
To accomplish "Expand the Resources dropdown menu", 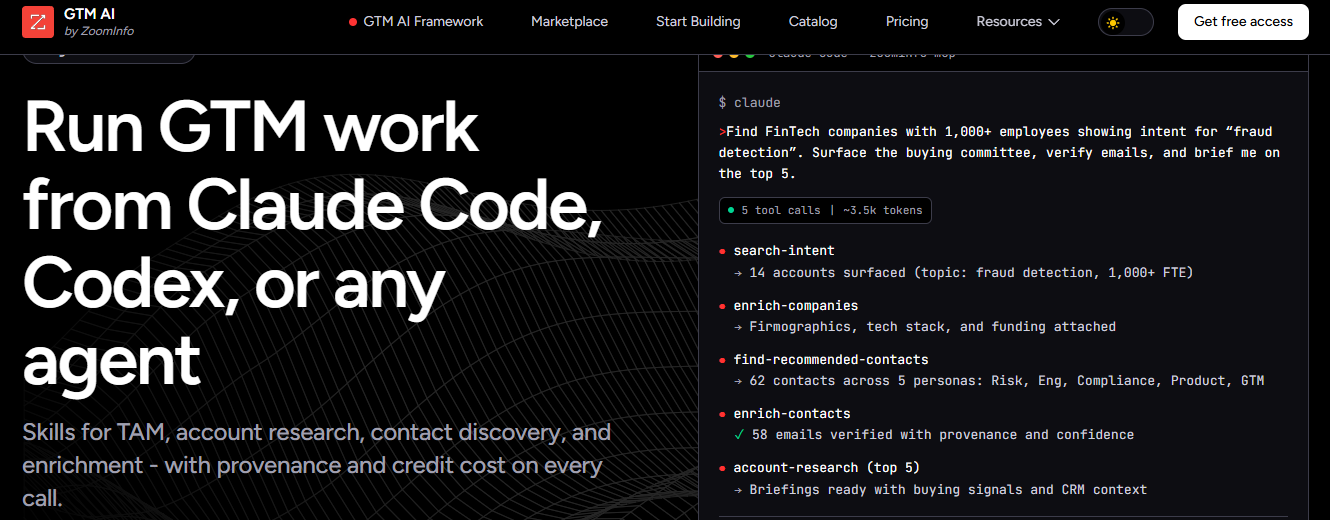I will 1018,22.
